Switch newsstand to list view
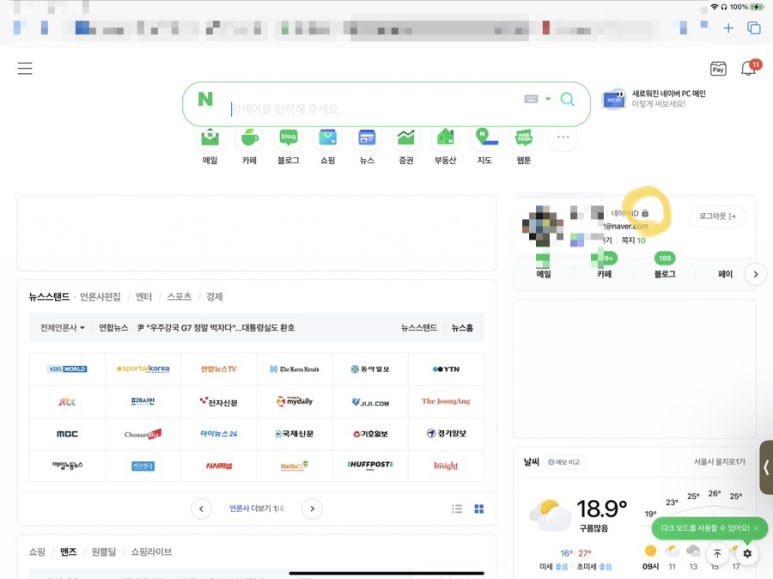This screenshot has width=773, height=579. coord(457,508)
